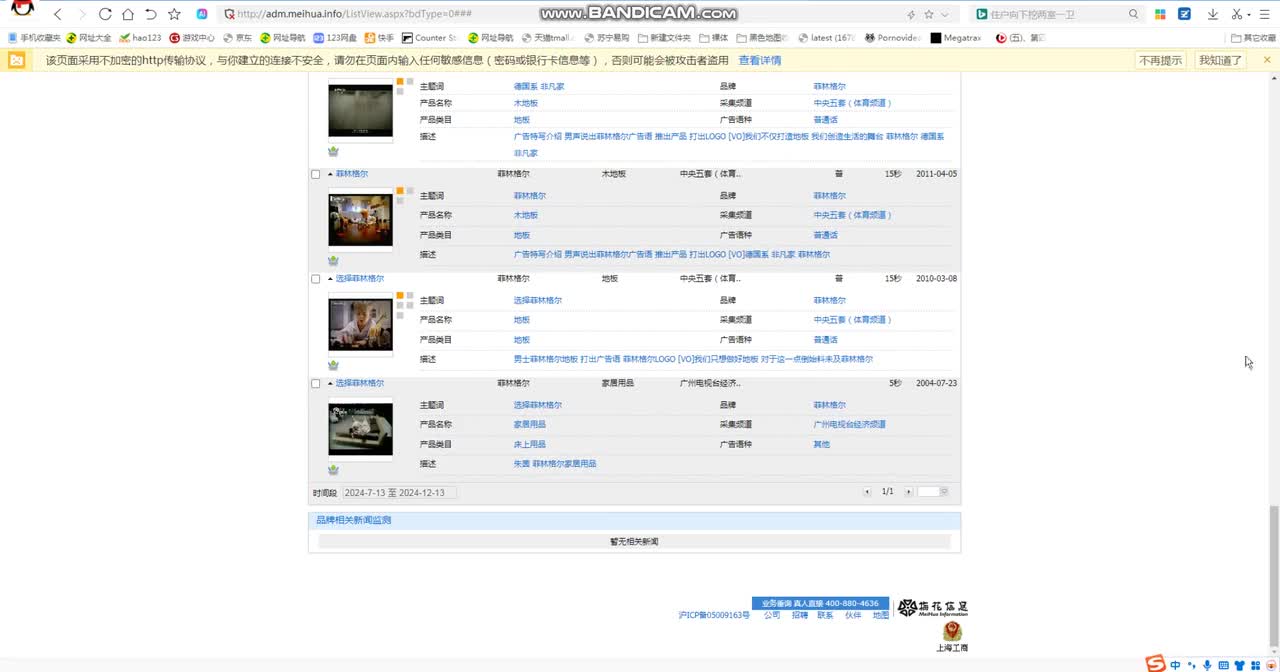Play the 2011-04-05 restaurant ad thumbnail
The height and width of the screenshot is (672, 1280).
(360, 220)
